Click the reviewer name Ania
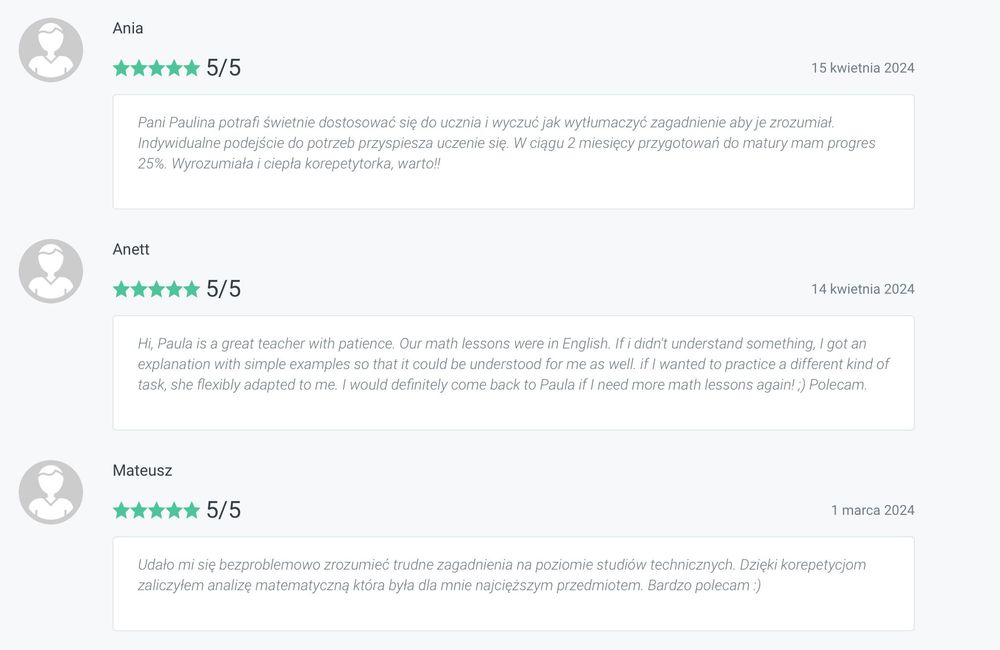Screen dimensions: 1000x650 coord(128,28)
